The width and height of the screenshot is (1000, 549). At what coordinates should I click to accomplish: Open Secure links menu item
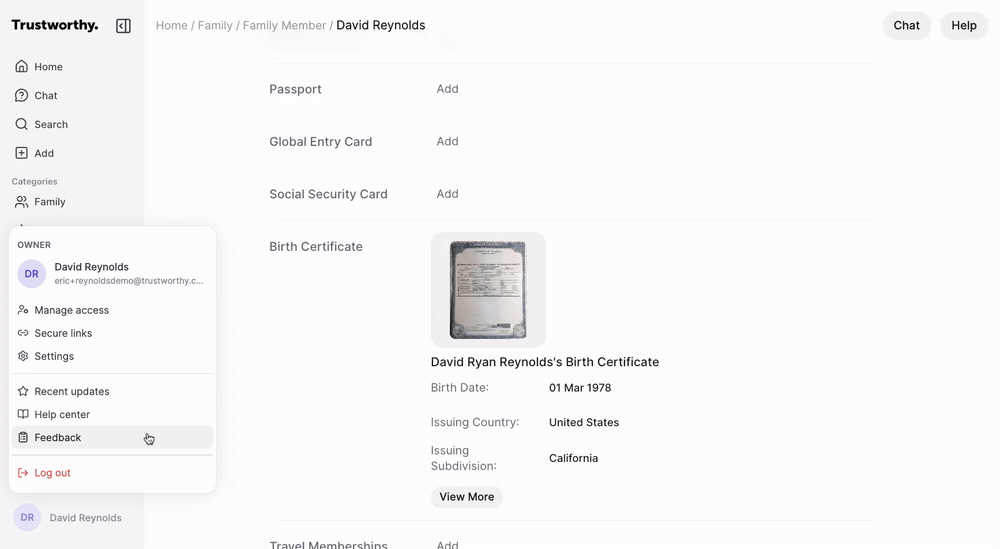[63, 333]
